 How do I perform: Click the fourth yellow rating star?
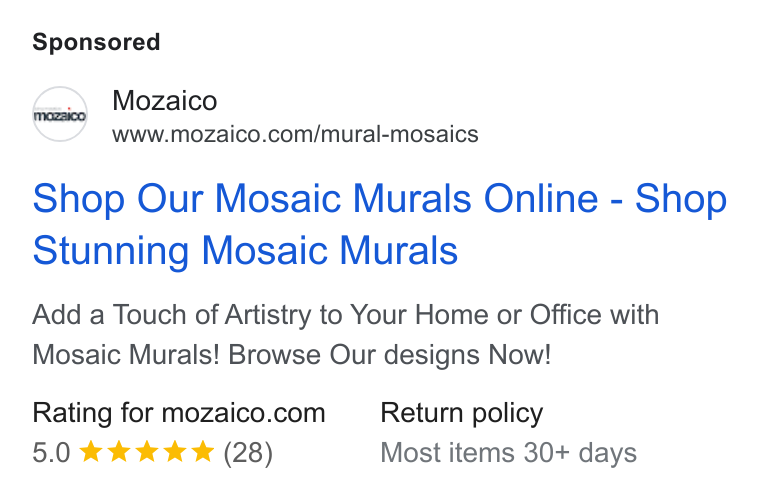click(174, 452)
